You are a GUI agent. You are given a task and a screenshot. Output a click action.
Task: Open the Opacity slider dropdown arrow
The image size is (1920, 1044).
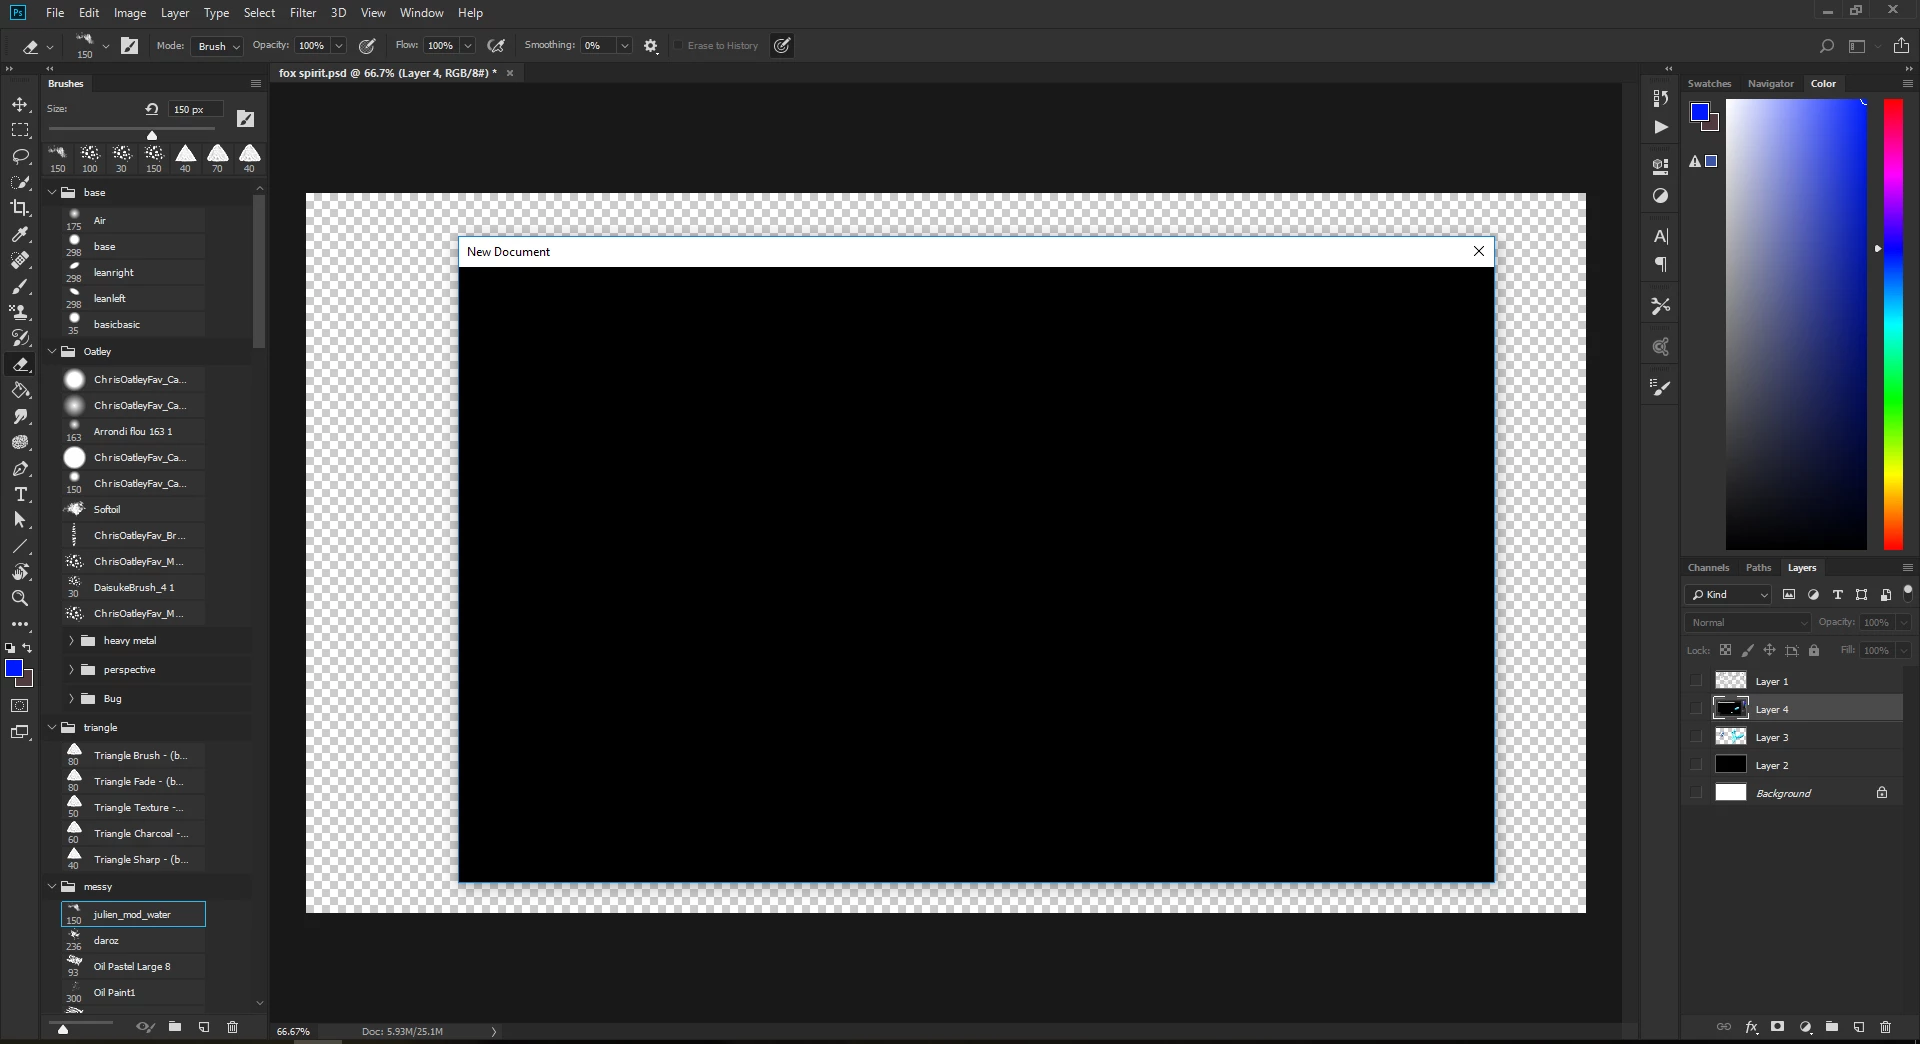[x=338, y=46]
